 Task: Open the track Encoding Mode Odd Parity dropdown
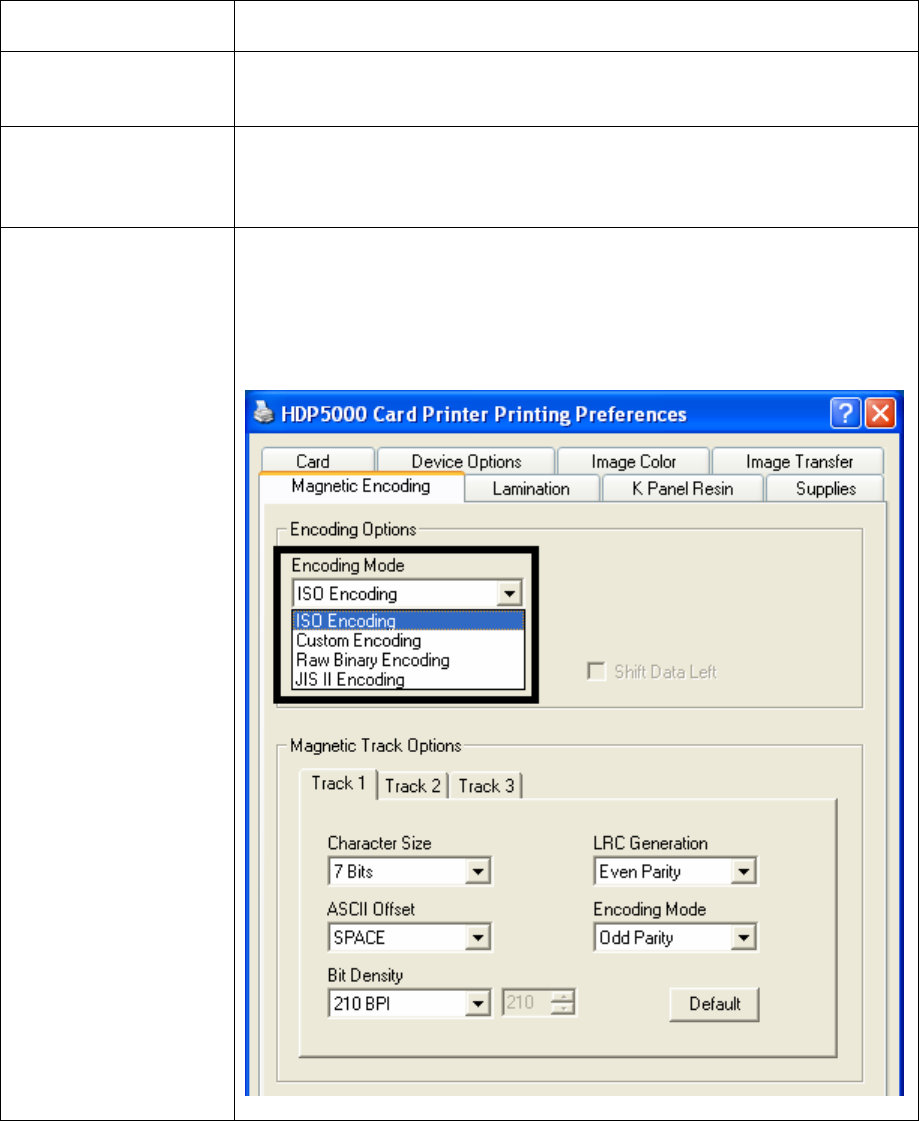pos(675,937)
